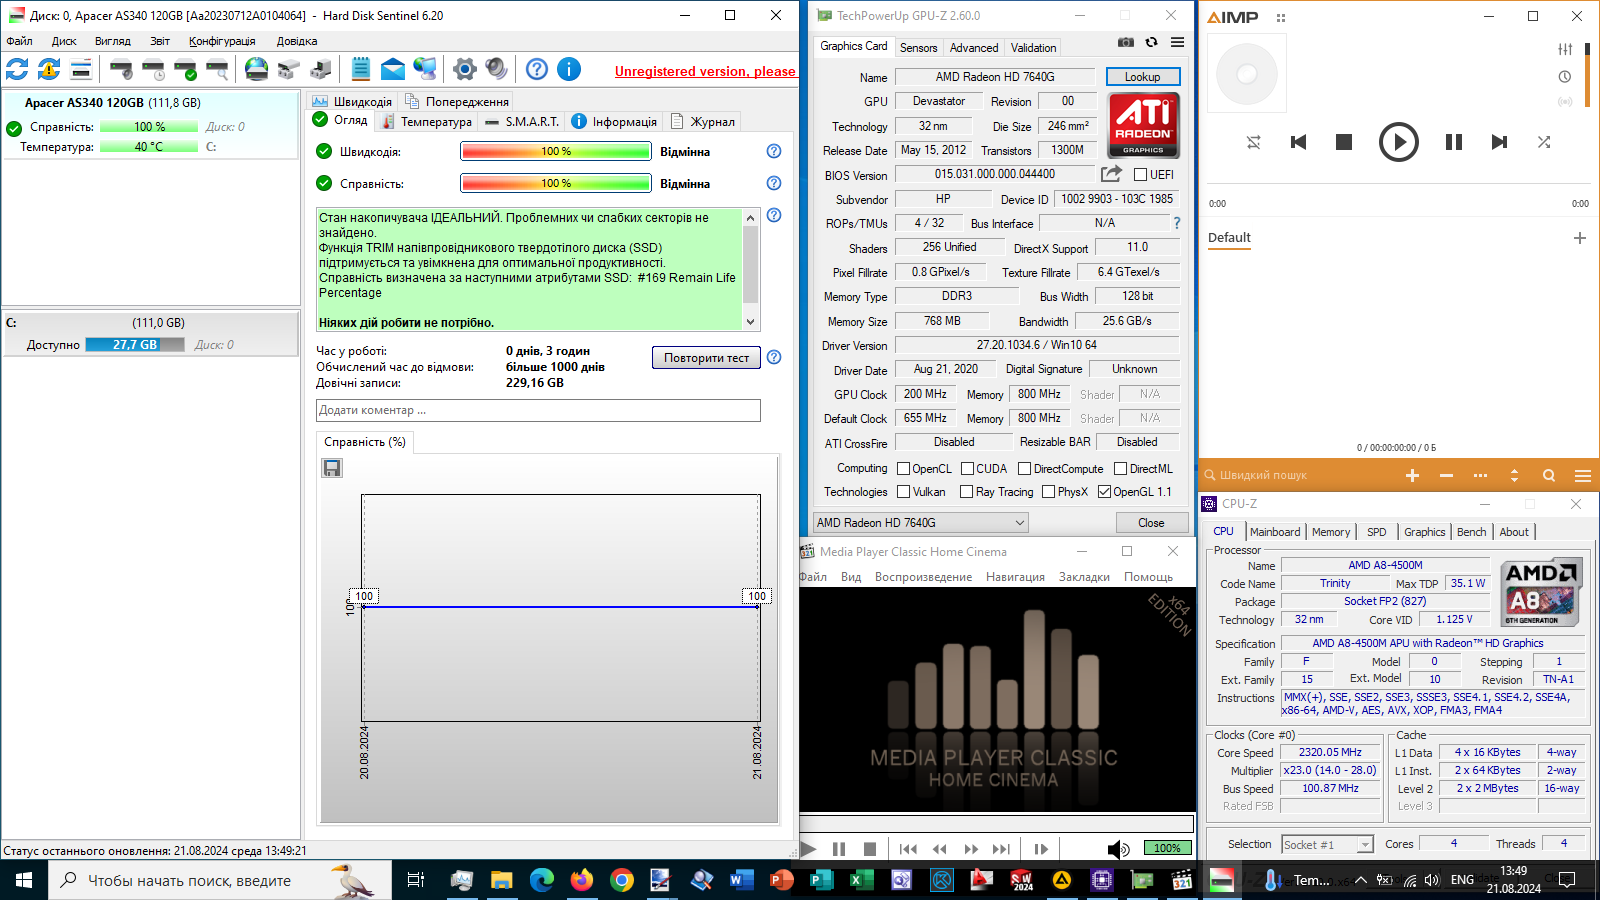Click the Unregistered version link
The image size is (1600, 900).
(705, 71)
